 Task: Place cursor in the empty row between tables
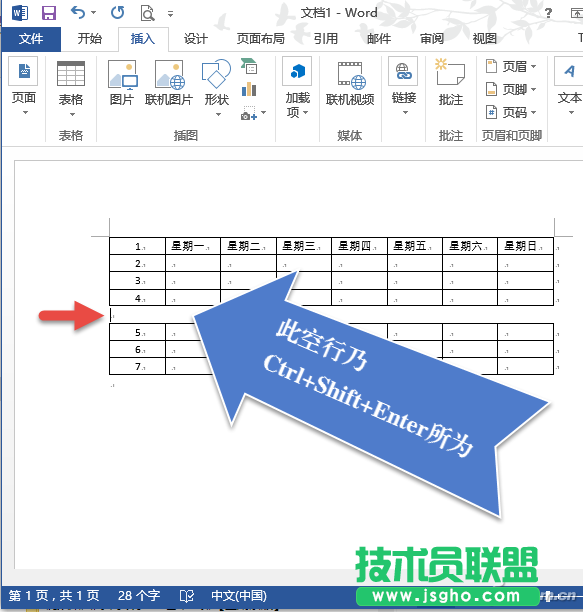coord(152,315)
